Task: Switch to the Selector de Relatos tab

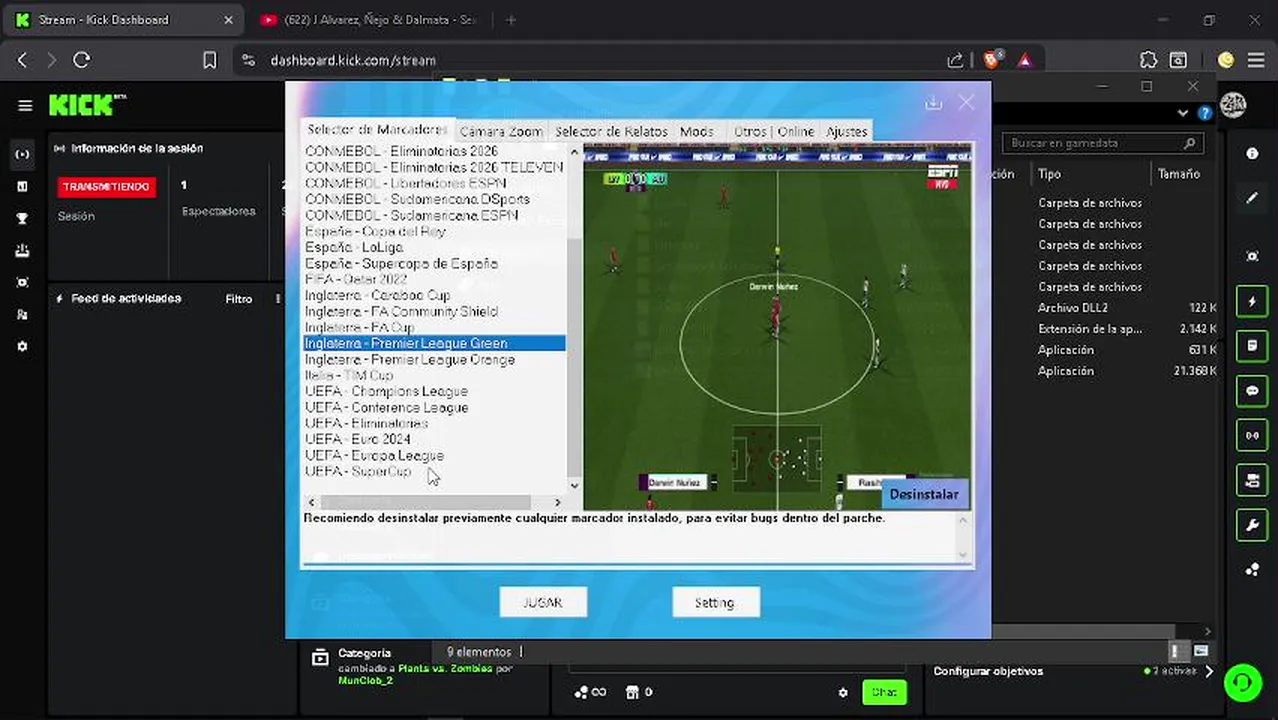Action: coord(611,131)
